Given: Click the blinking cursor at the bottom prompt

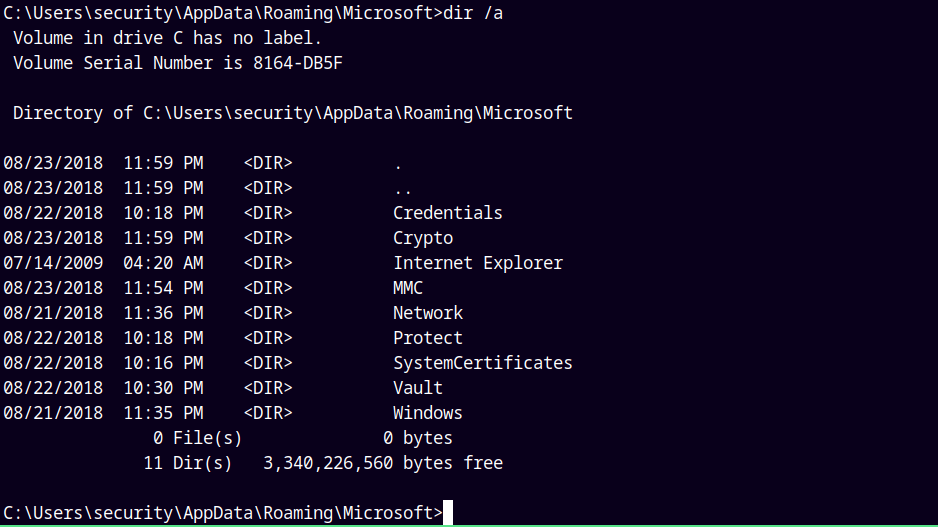Looking at the screenshot, I should coord(449,513).
